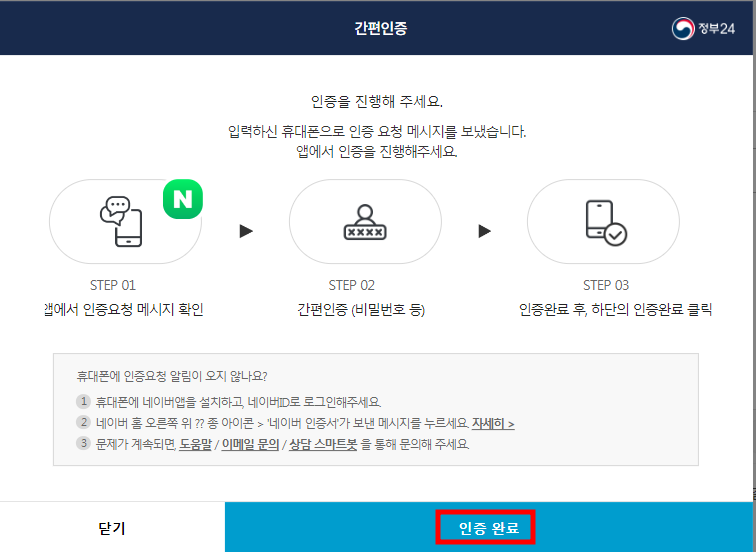
Task: Click the STEP 03 label
Action: click(x=606, y=285)
